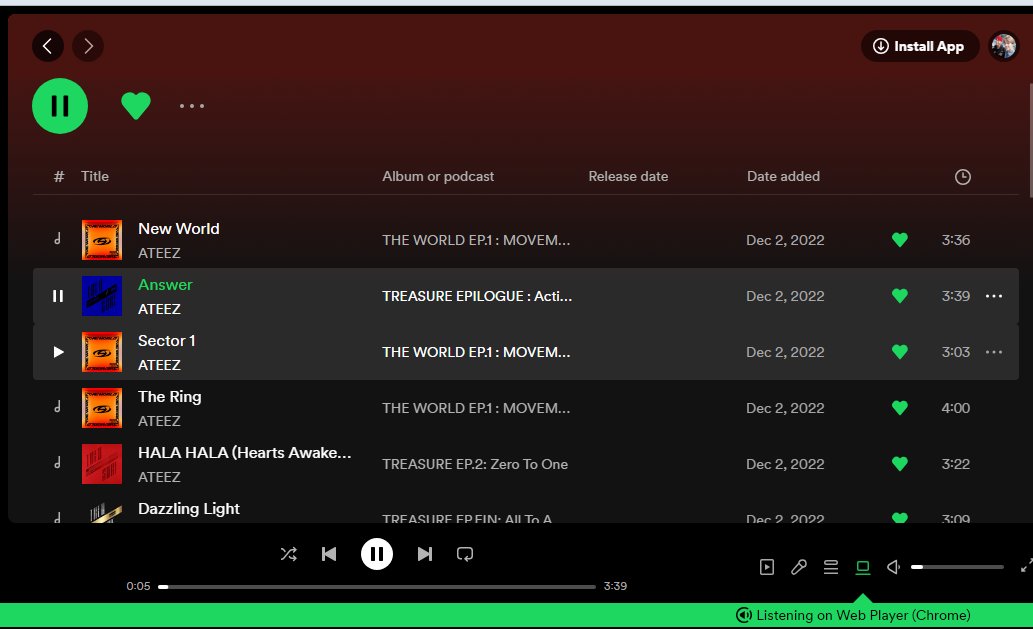Click HALA HALA red album cover
Viewport: 1033px width, 629px height.
101,464
